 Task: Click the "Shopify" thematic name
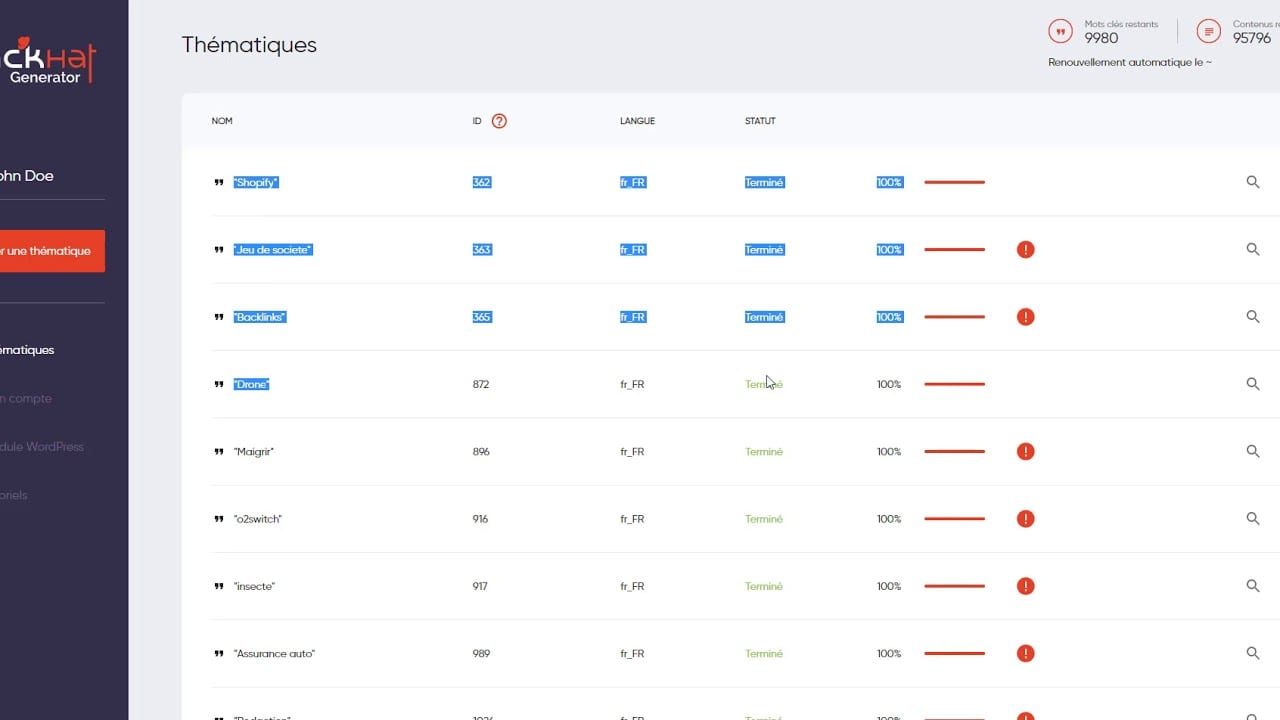tap(256, 183)
